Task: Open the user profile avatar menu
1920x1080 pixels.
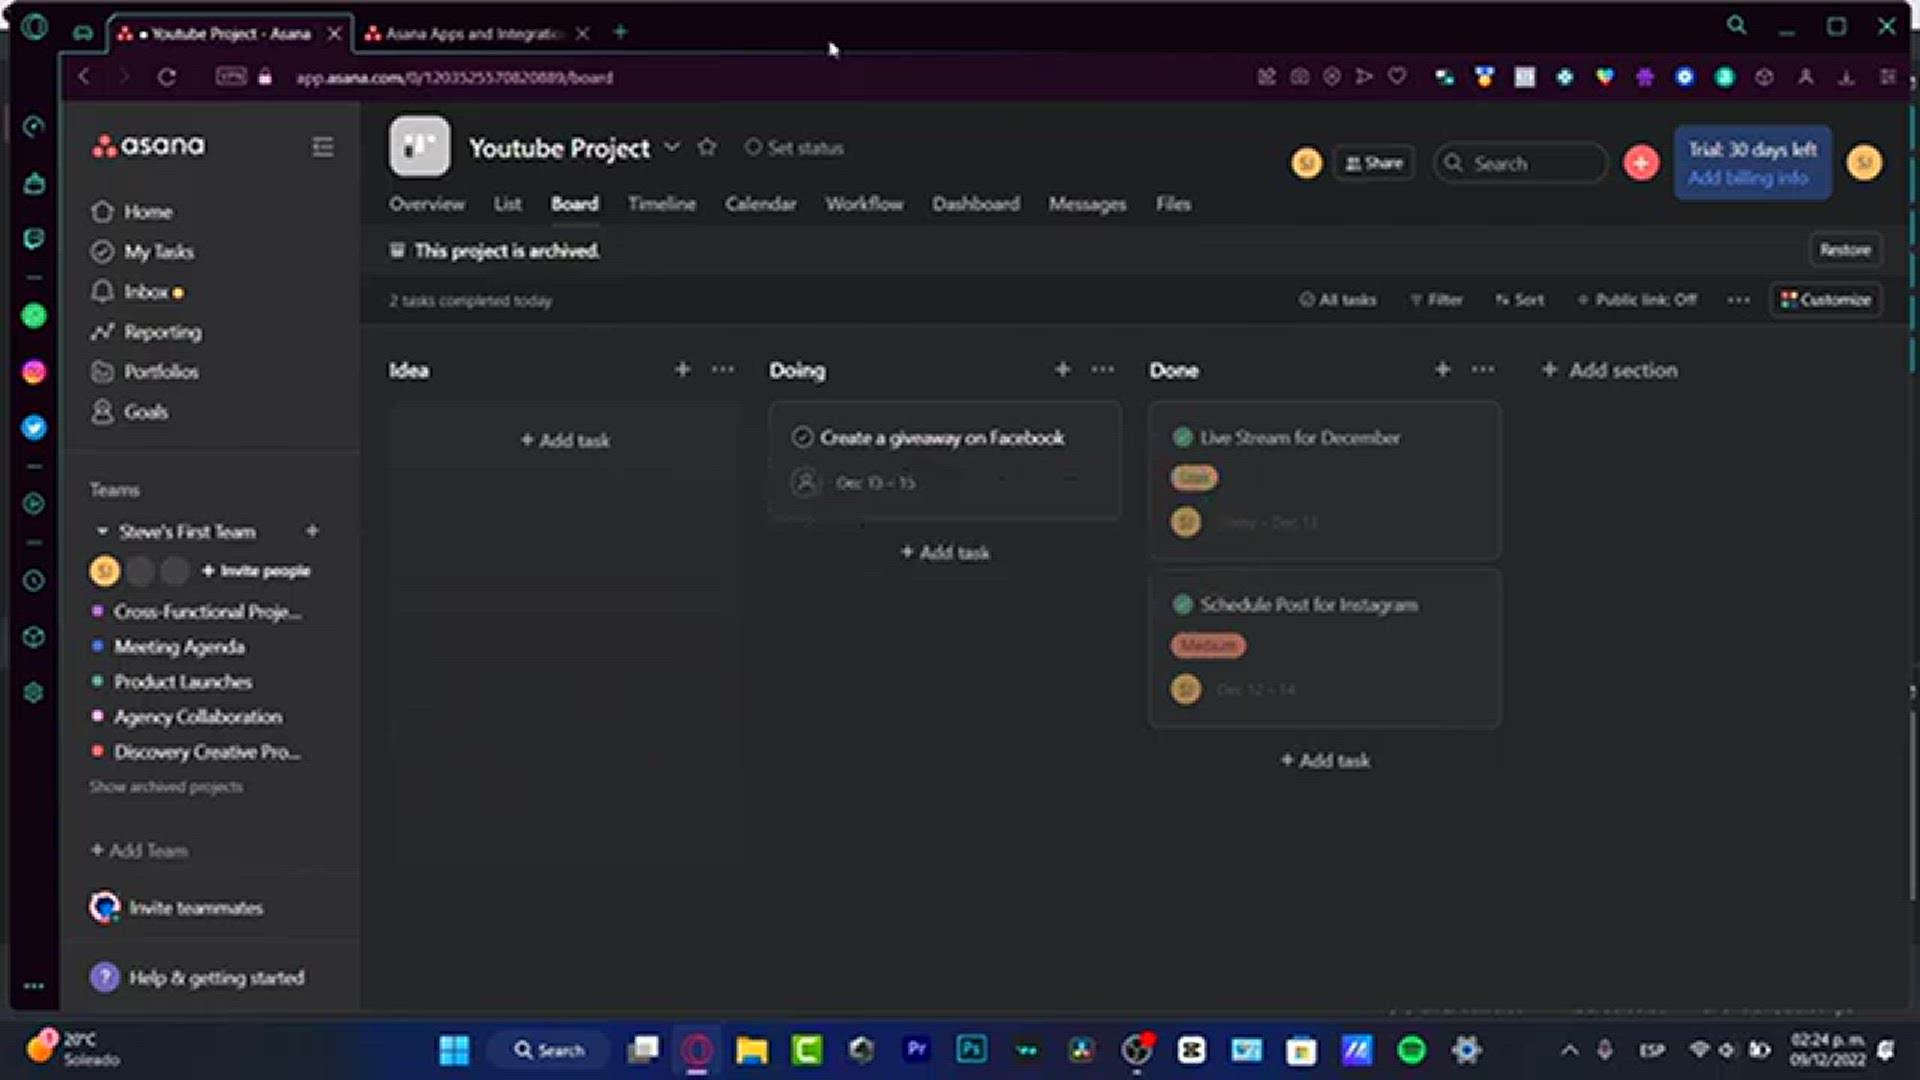Action: (x=1864, y=163)
